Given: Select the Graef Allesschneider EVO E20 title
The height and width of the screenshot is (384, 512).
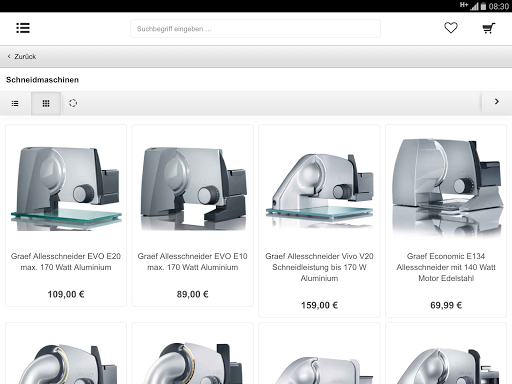Looking at the screenshot, I should tap(66, 262).
